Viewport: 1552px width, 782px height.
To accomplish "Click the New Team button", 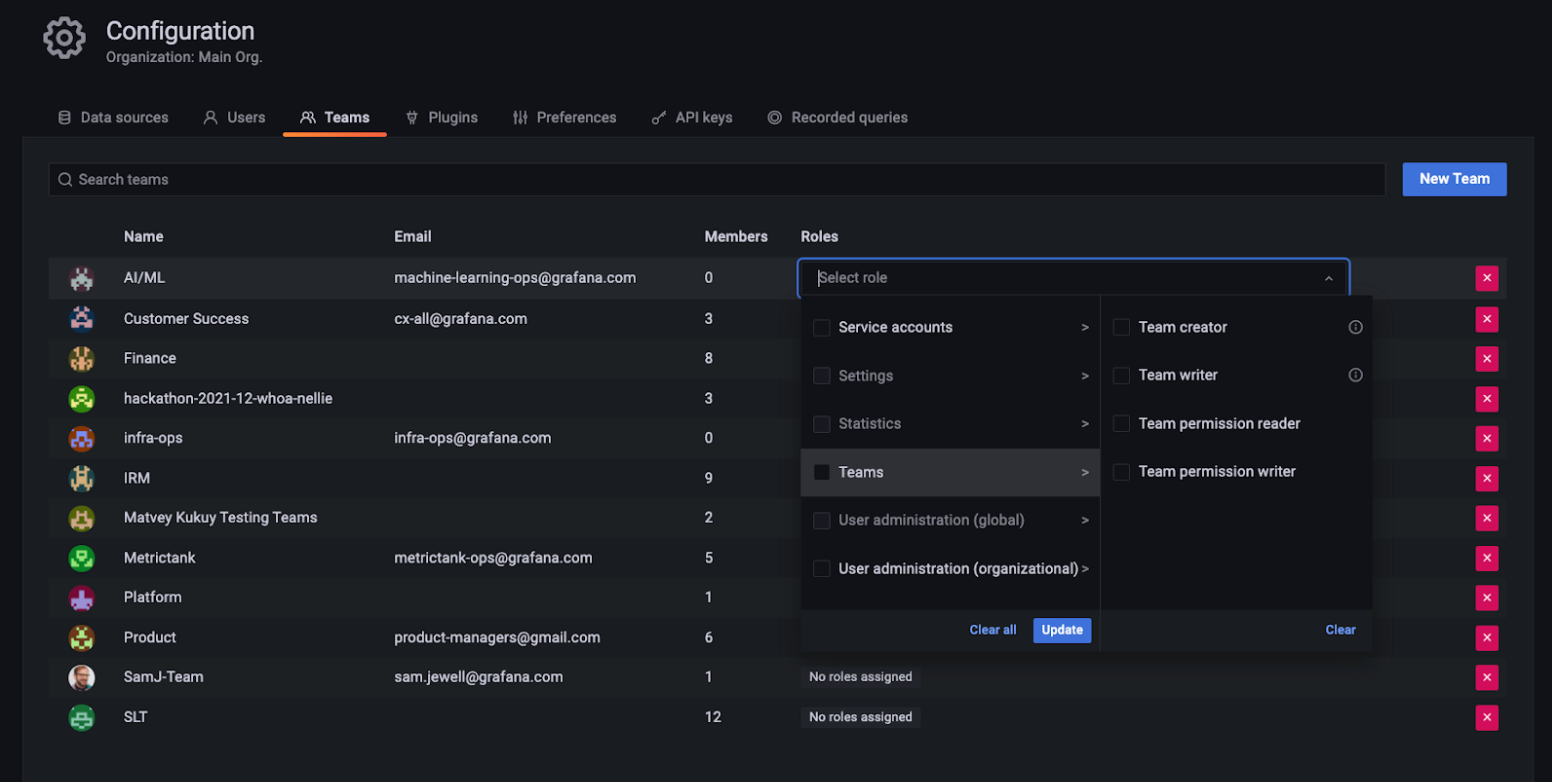I will [1453, 179].
